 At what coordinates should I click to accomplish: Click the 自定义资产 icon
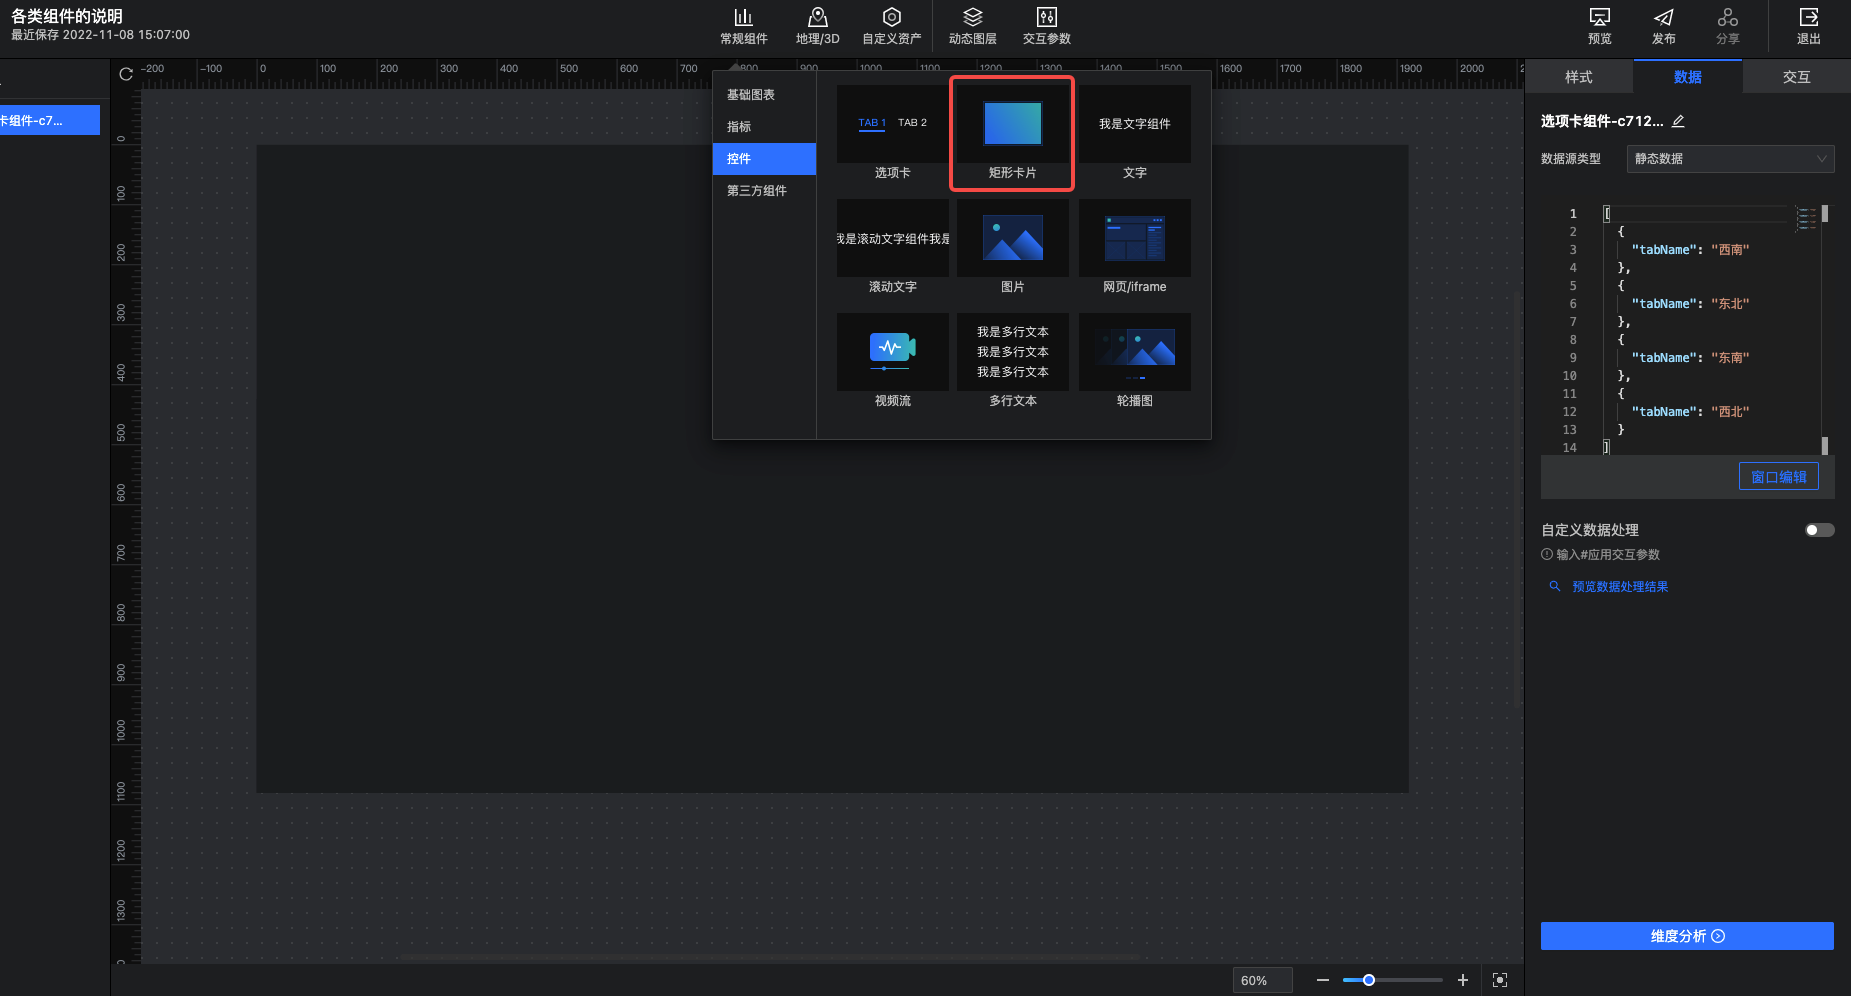point(891,26)
